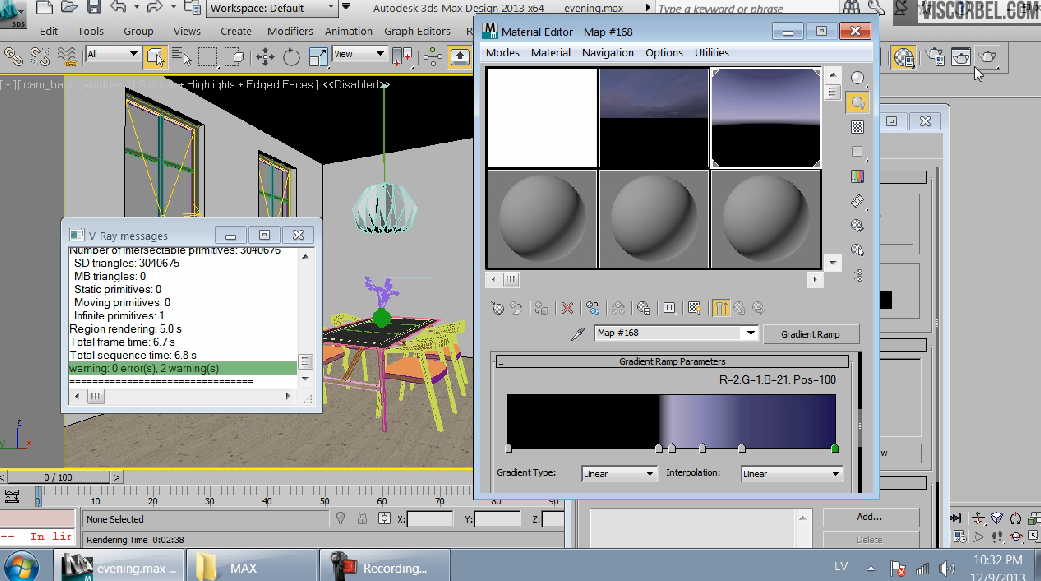1041x581 pixels.
Task: Toggle the sample slot Background checker
Action: pyautogui.click(x=858, y=127)
